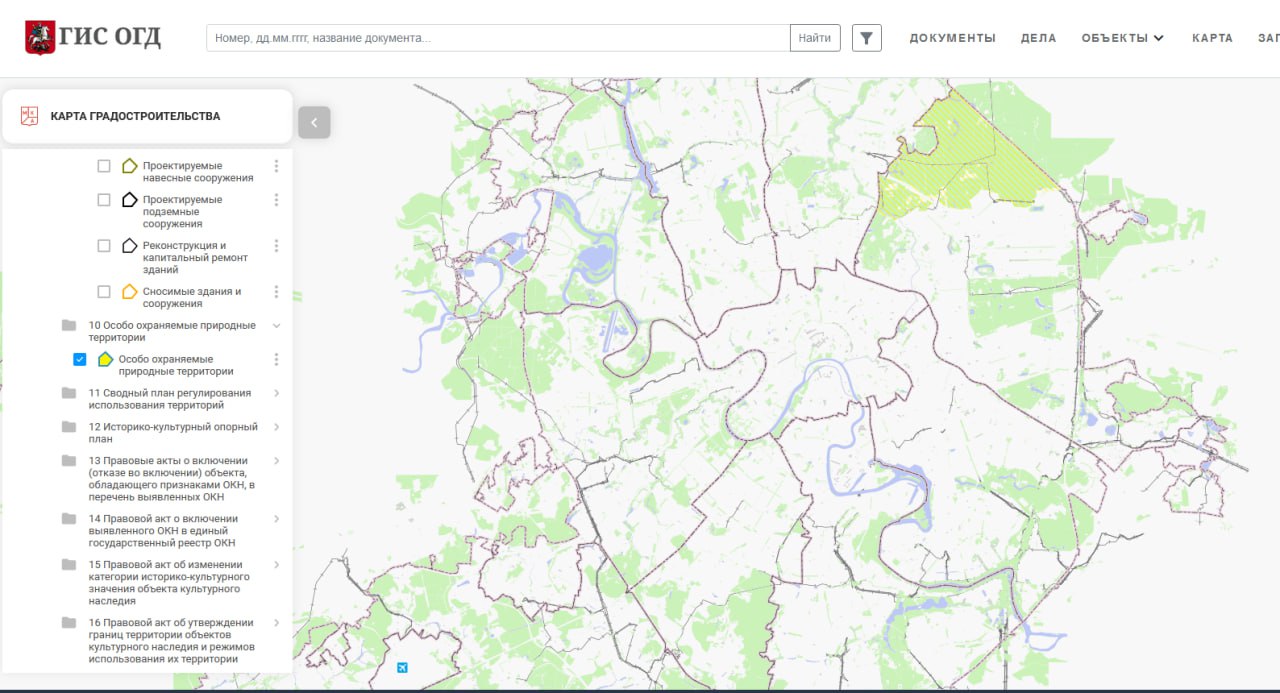The height and width of the screenshot is (693, 1280).
Task: Open the ОБЪЕКТЫ dropdown menu
Action: click(x=1123, y=38)
